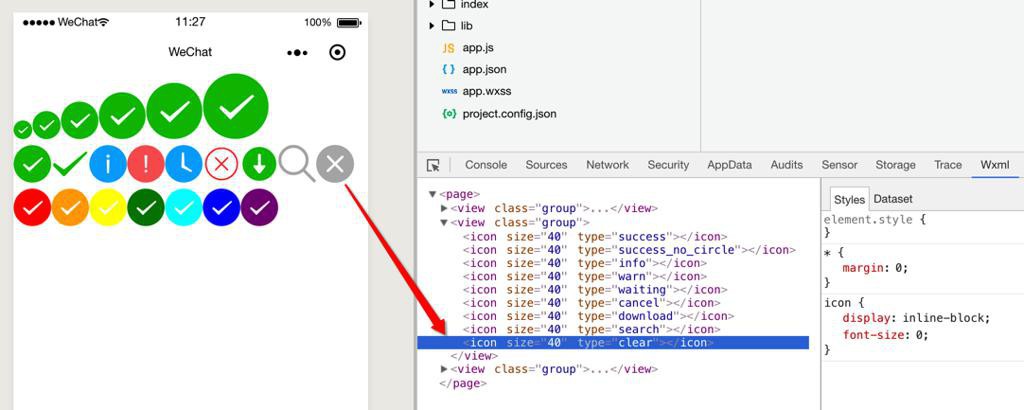Click the purple colored success icon
This screenshot has height=410, width=1024.
[259, 208]
